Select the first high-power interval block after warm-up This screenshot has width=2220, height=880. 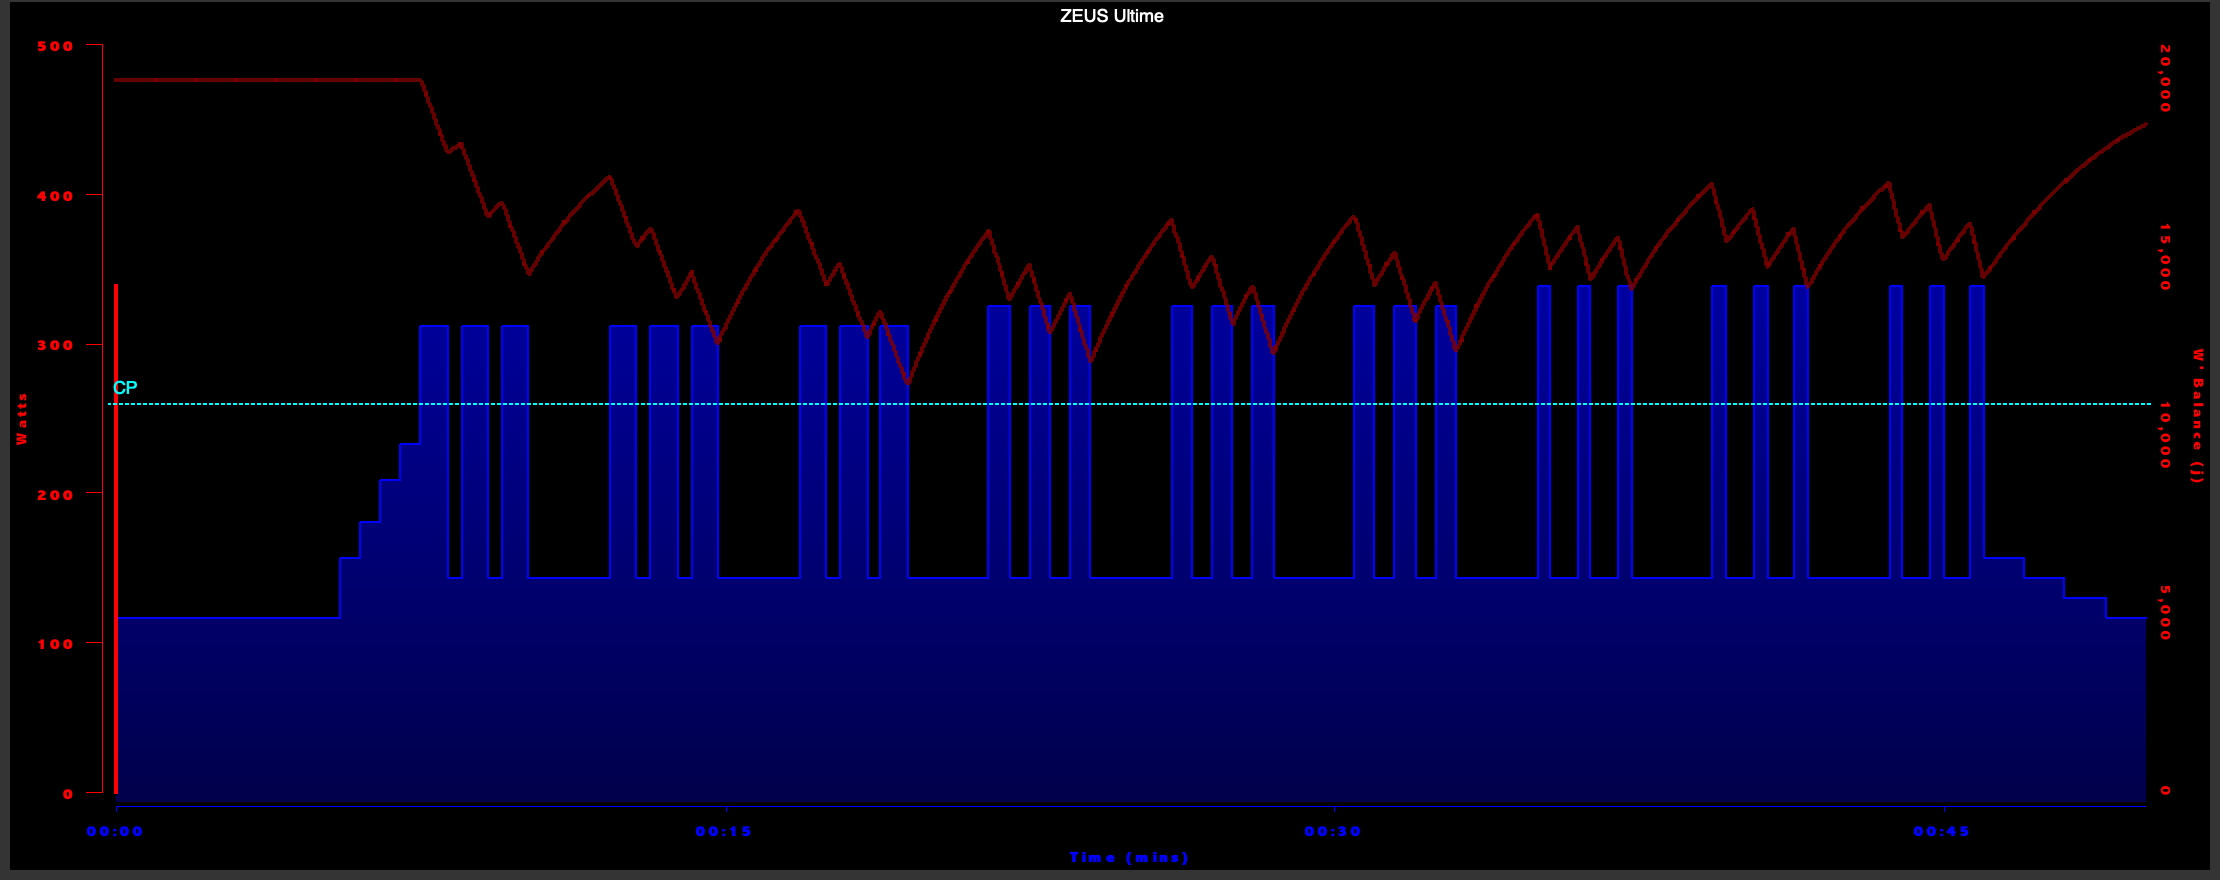point(434,450)
